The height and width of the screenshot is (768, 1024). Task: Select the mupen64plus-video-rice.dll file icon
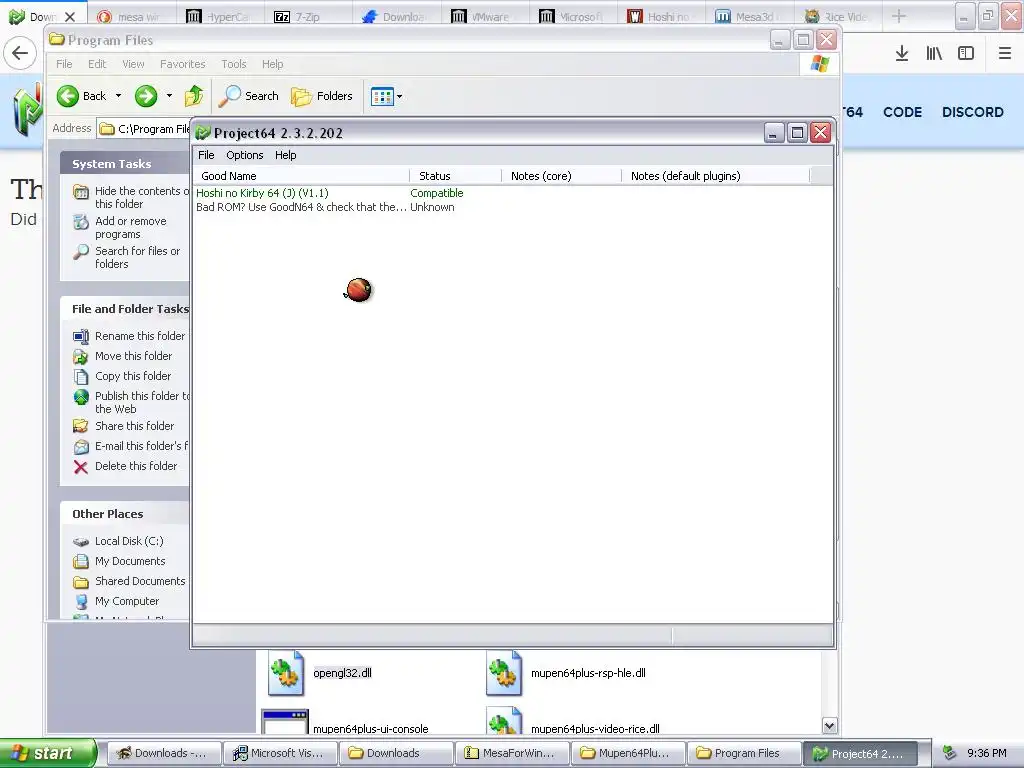[504, 721]
